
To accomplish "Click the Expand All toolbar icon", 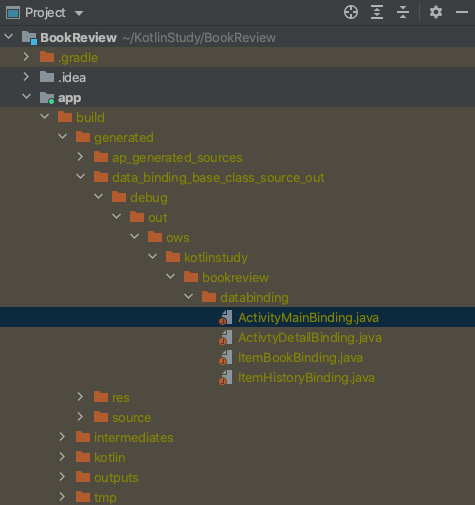I will pos(377,12).
